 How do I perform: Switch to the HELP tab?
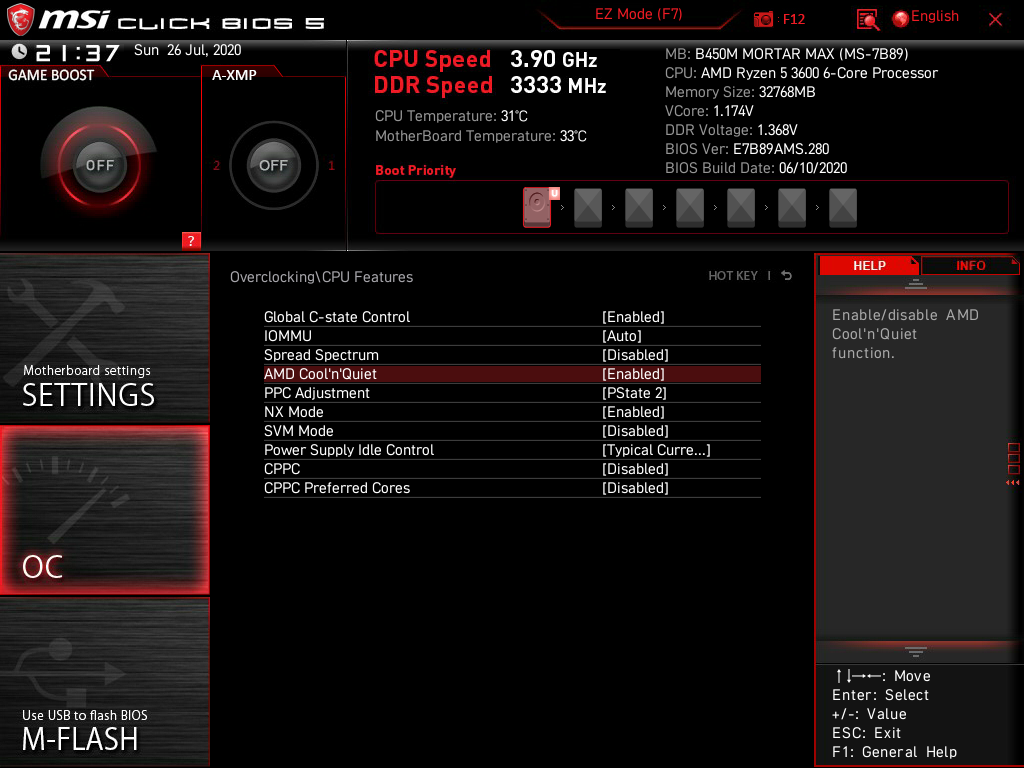869,266
